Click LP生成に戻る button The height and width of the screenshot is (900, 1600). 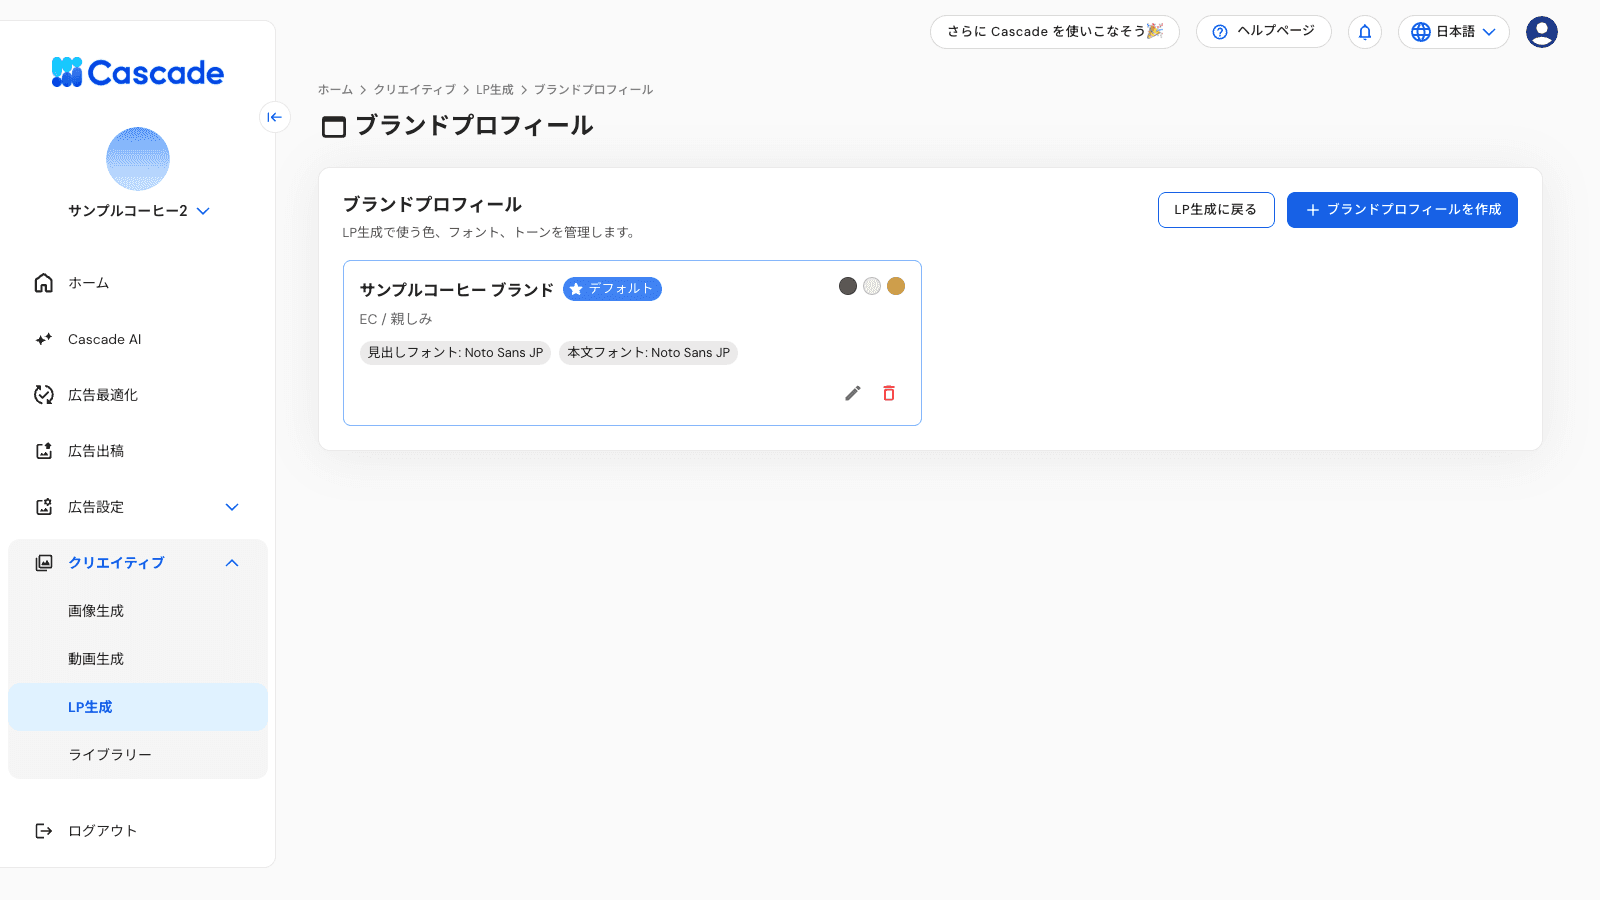tap(1216, 210)
